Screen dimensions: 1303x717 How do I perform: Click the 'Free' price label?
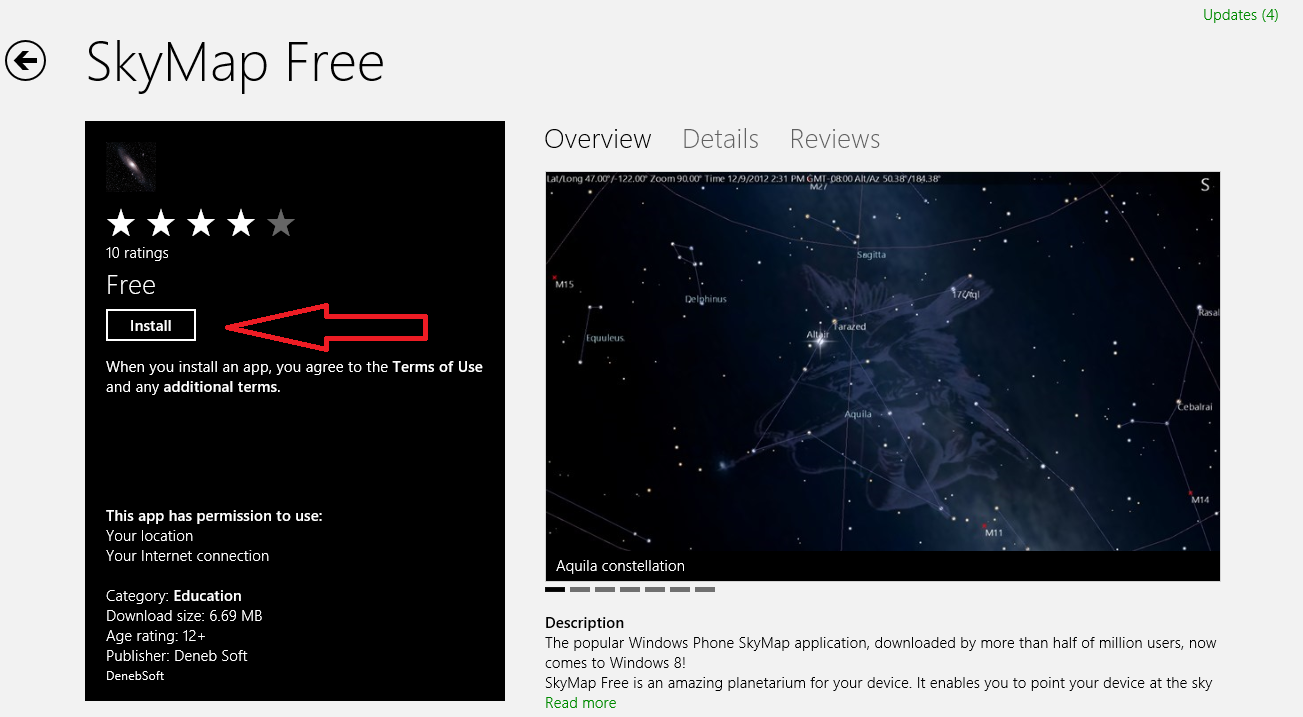click(x=131, y=285)
